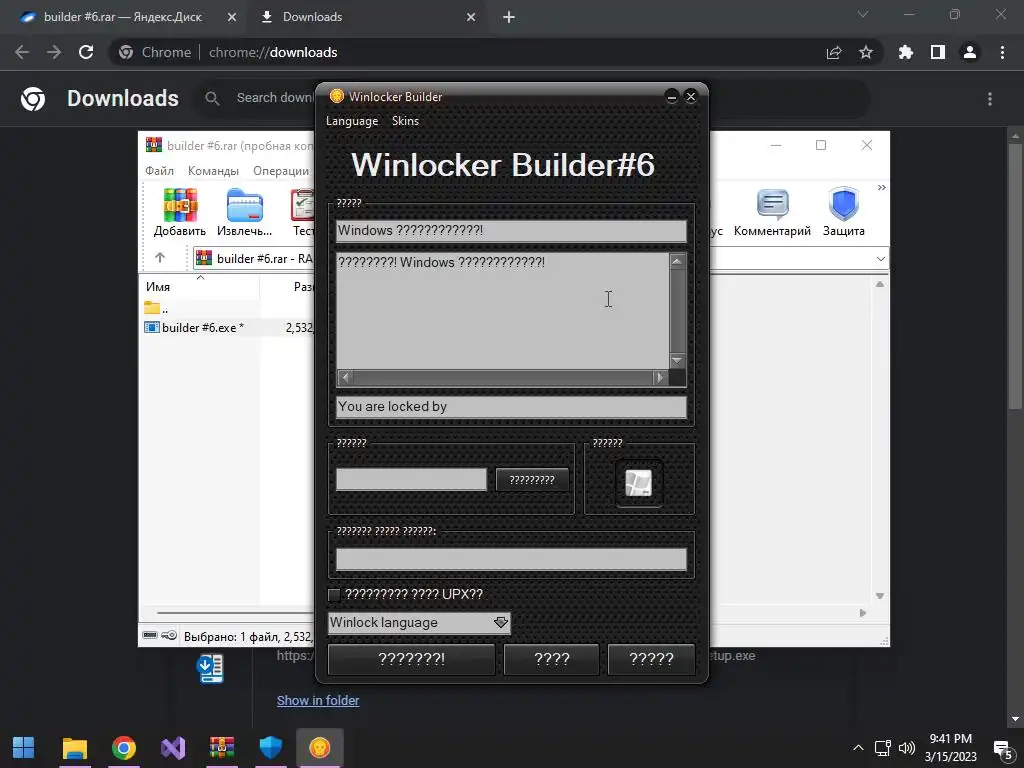
Task: Close the Winlocker Builder window
Action: pyautogui.click(x=690, y=97)
